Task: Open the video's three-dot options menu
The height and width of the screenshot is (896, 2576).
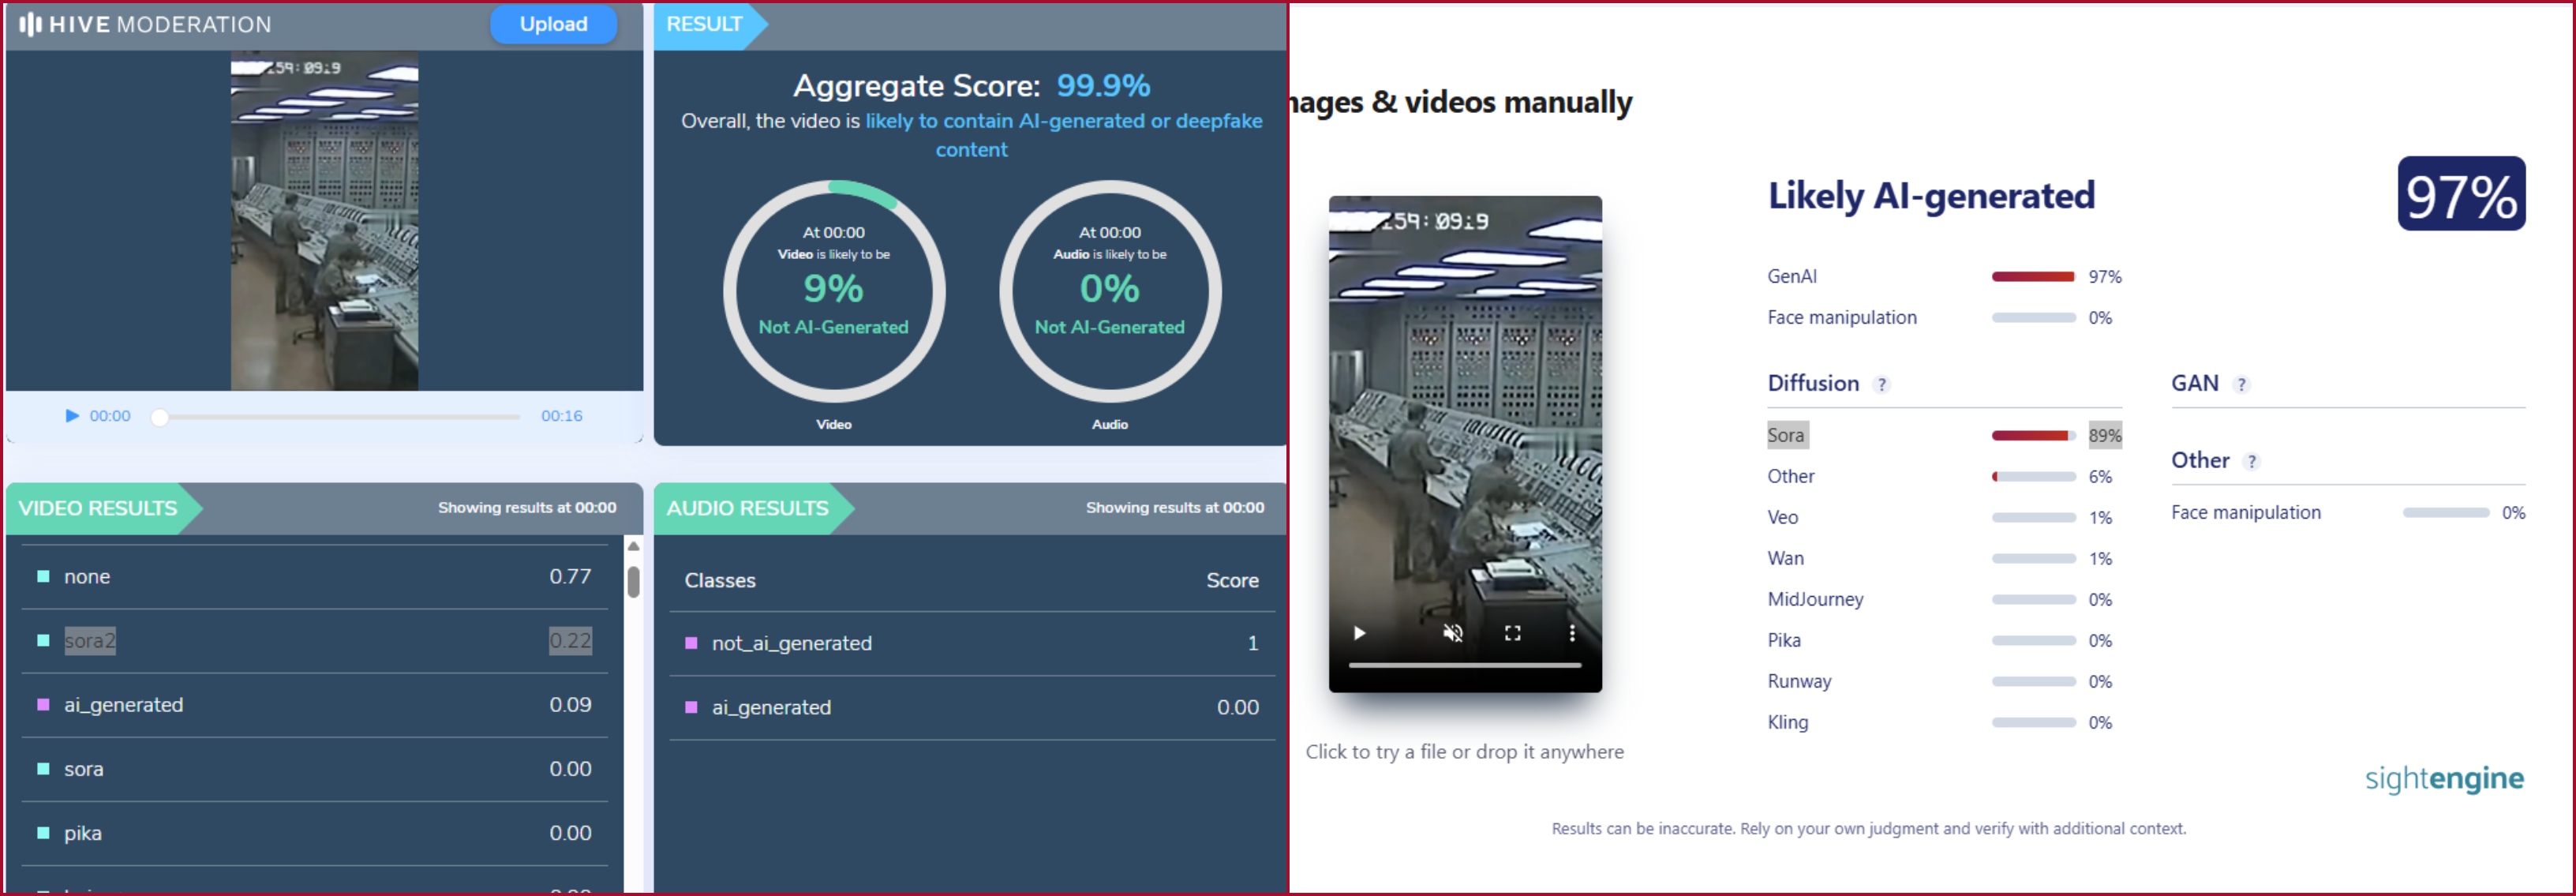Action: click(x=1571, y=633)
